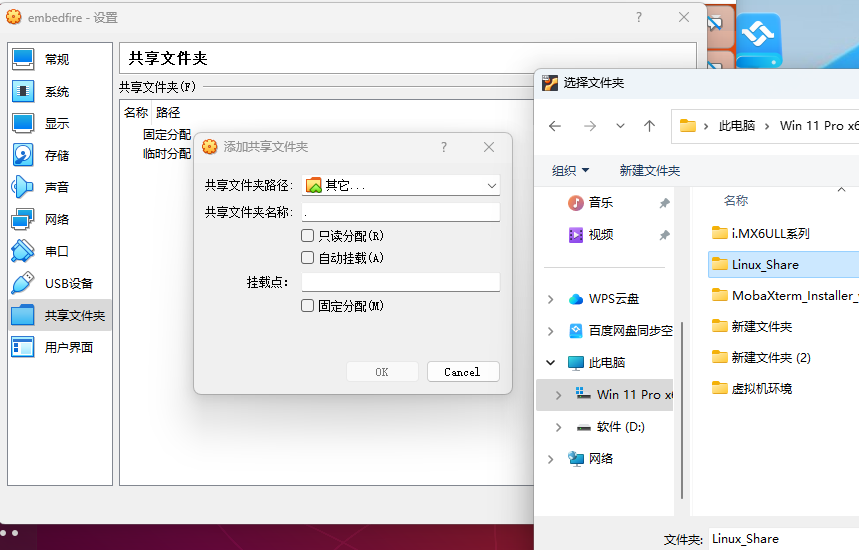
Task: Click the 名称 column header in shared folders list
Action: 136,112
